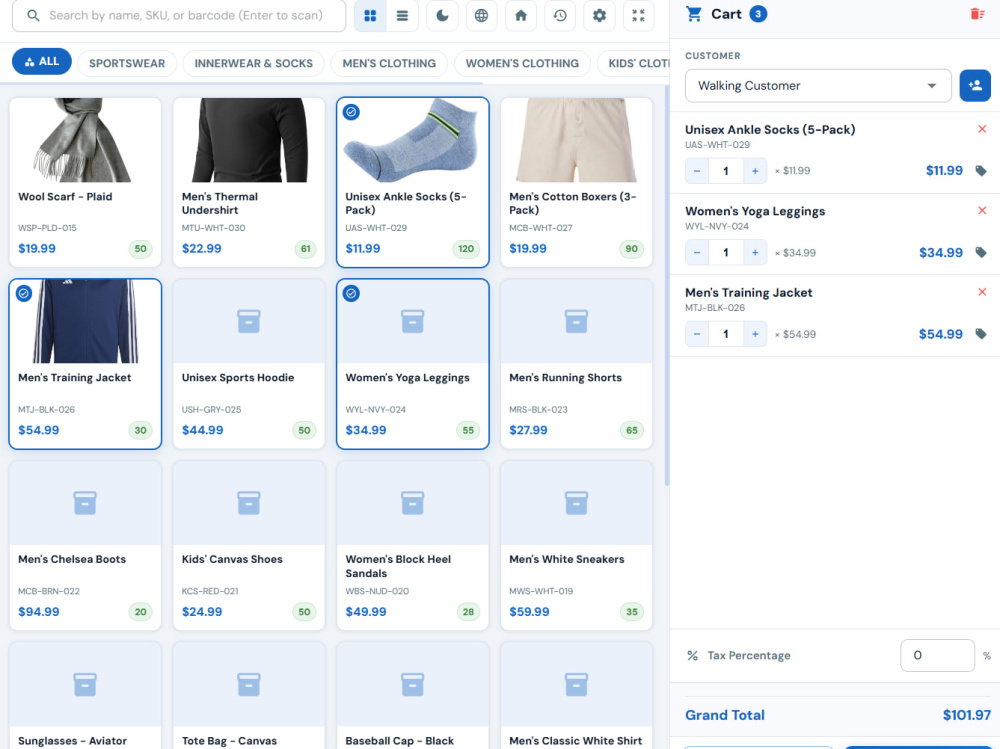The image size is (1000, 749).
Task: Click stock badge 120 on Ankle Socks
Action: pos(466,249)
